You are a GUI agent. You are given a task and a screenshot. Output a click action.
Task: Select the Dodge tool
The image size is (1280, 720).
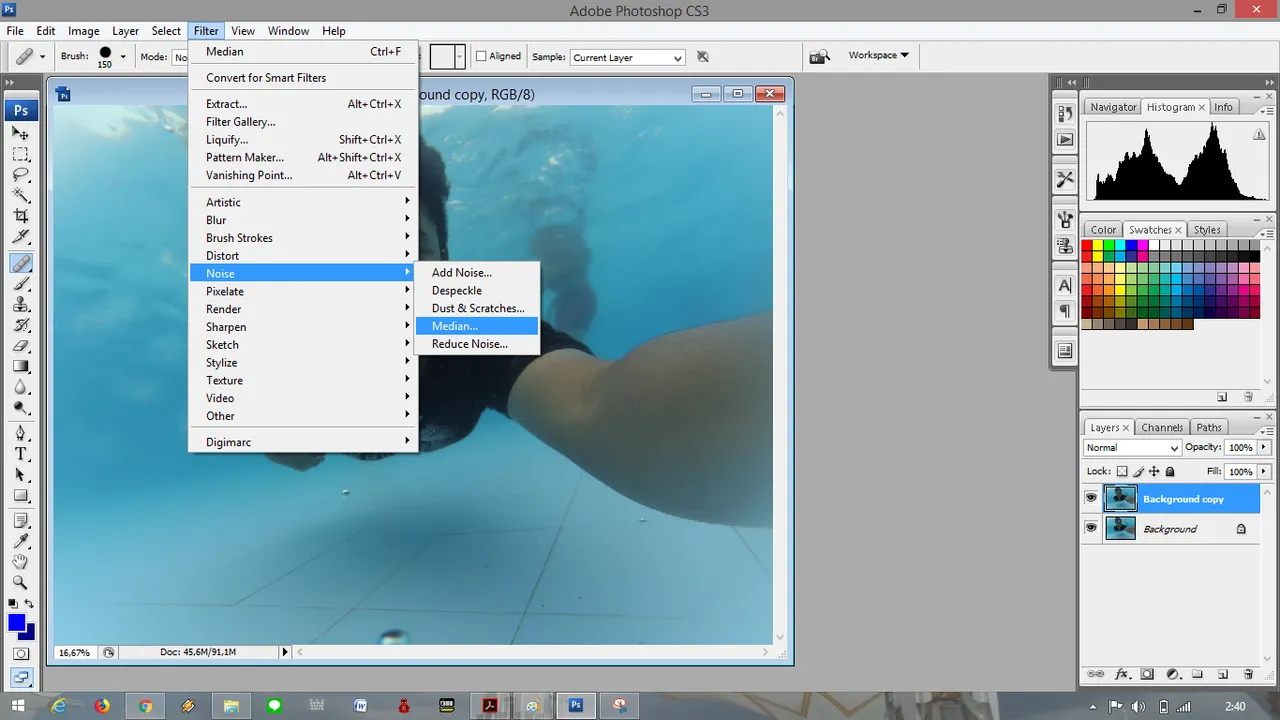pyautogui.click(x=21, y=410)
